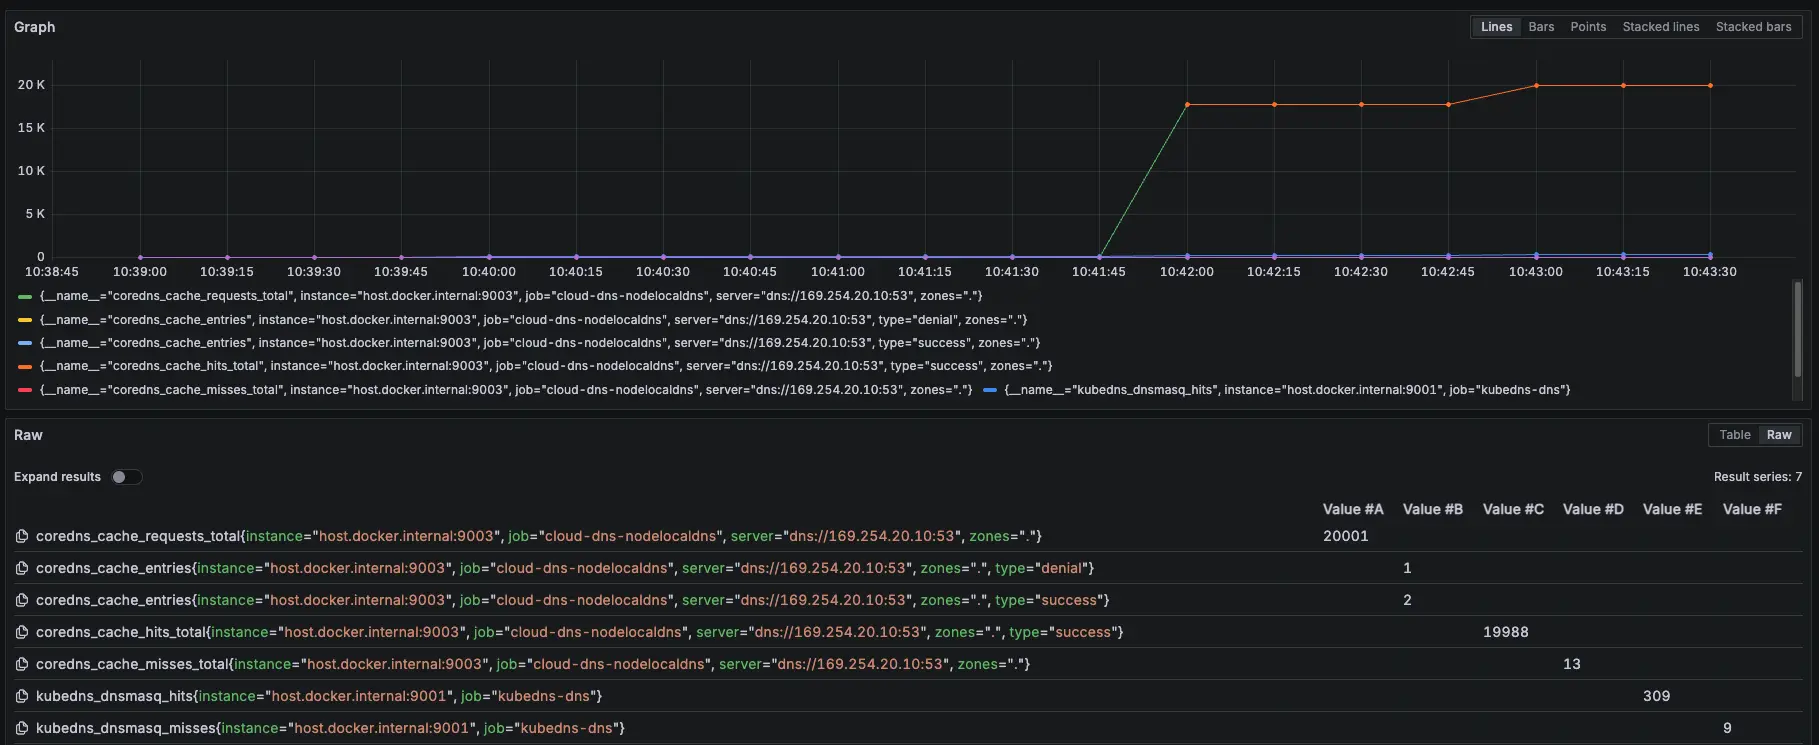
Task: Copy the coredns_cache_entries success row
Action: point(21,601)
